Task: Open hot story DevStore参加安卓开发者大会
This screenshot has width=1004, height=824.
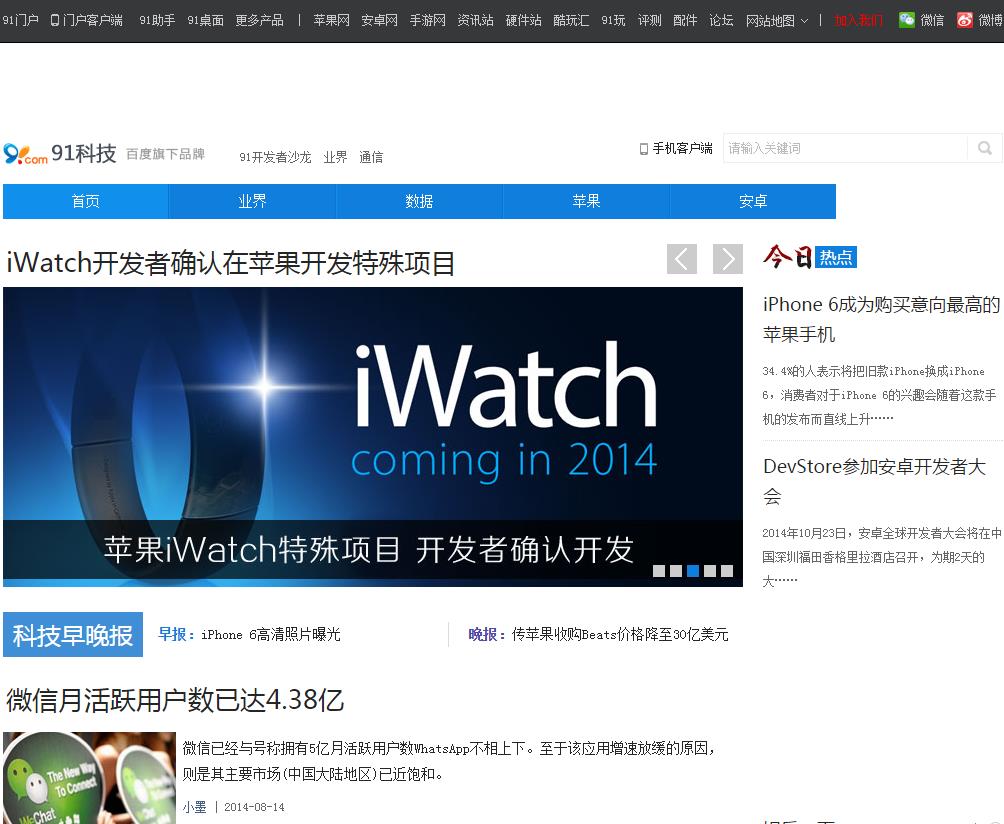Action: (874, 481)
